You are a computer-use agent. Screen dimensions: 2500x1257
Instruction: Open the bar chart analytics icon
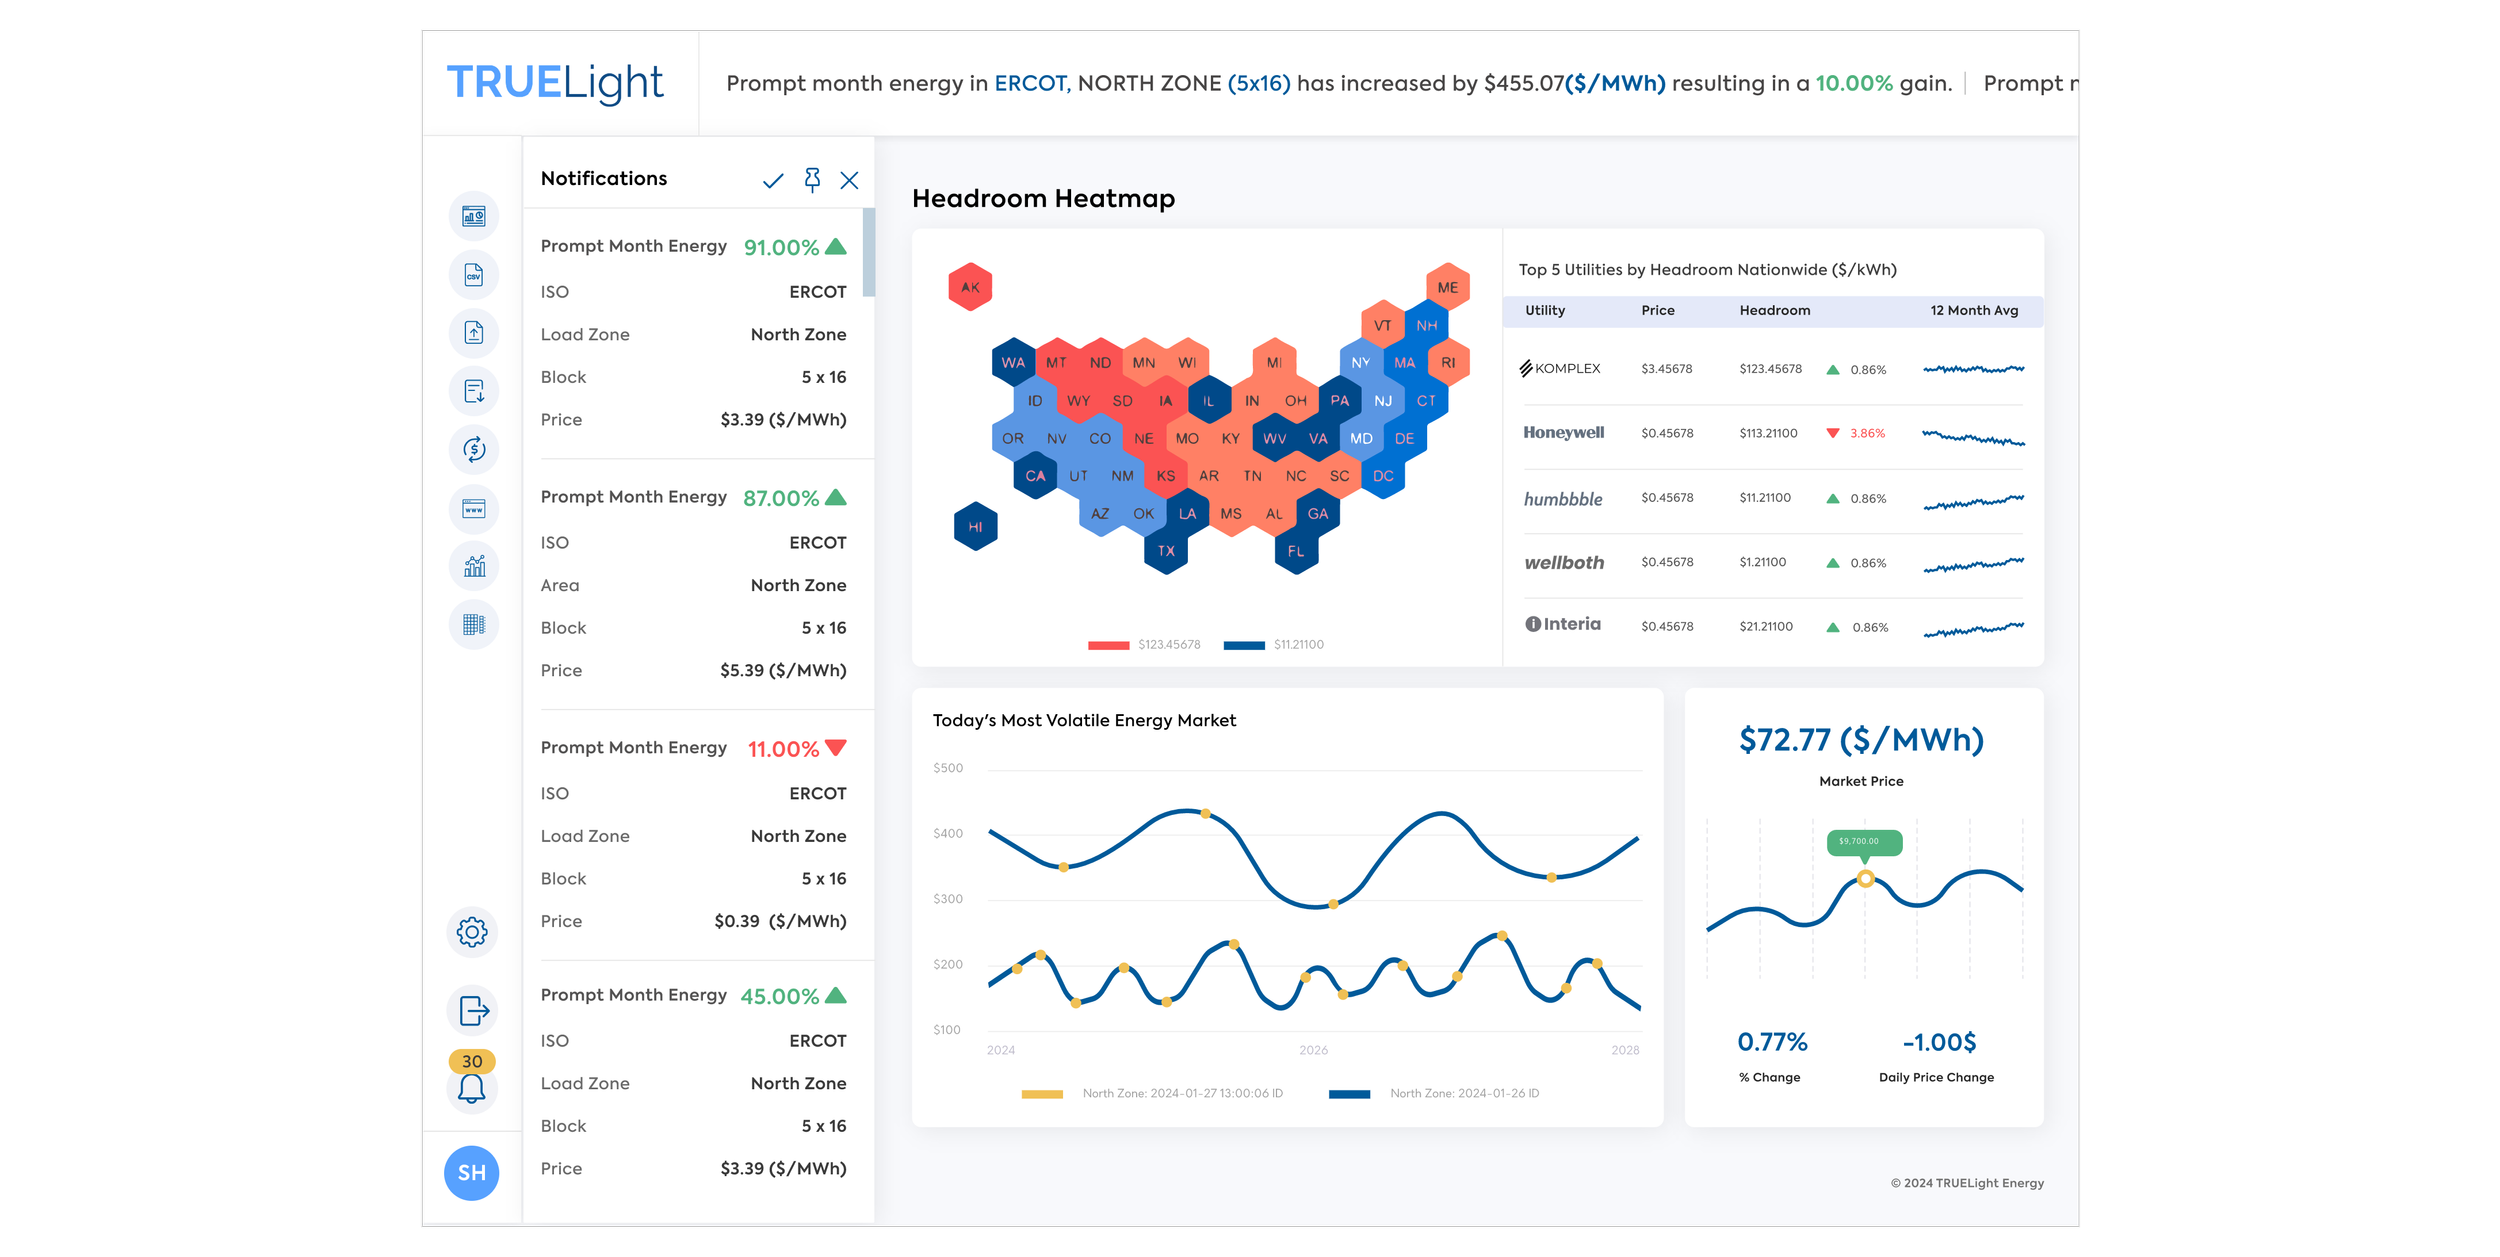(474, 566)
